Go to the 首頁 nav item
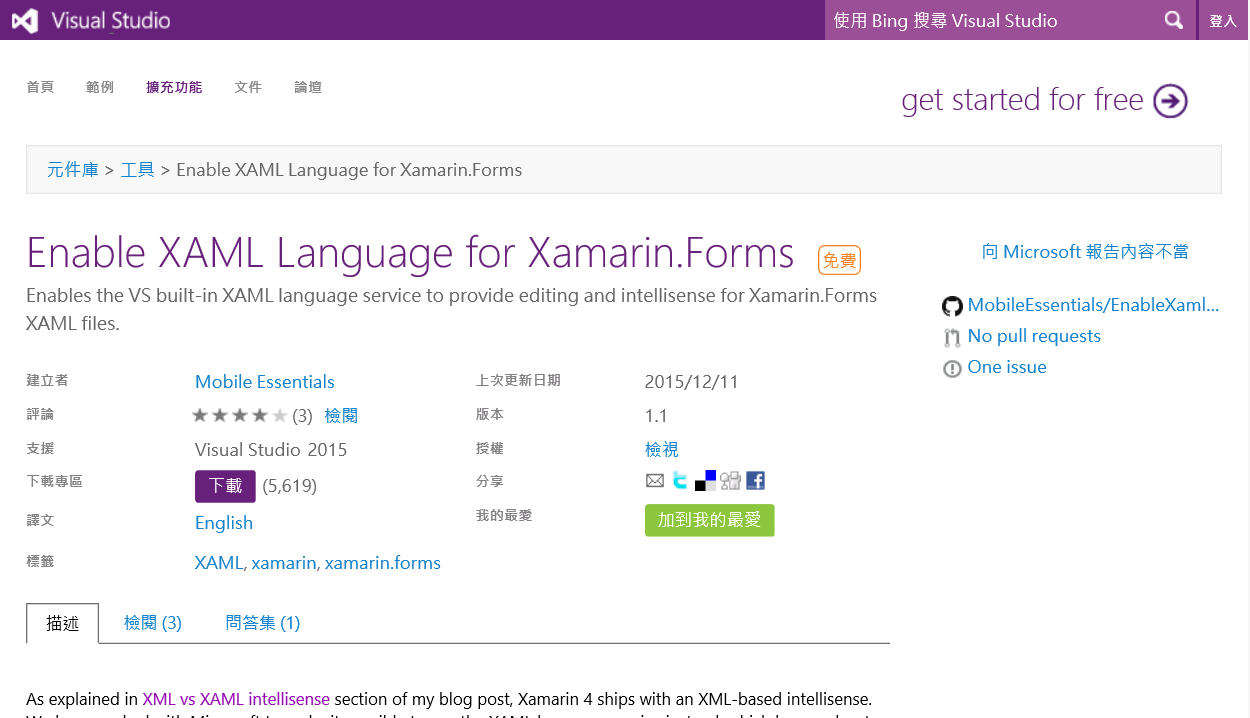 coord(40,87)
